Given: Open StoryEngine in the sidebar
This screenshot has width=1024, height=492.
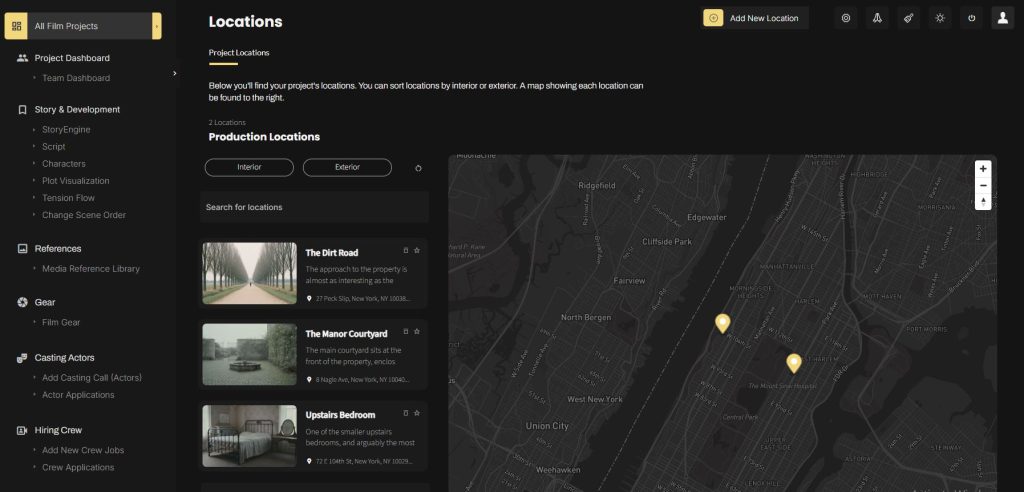Looking at the screenshot, I should point(66,129).
